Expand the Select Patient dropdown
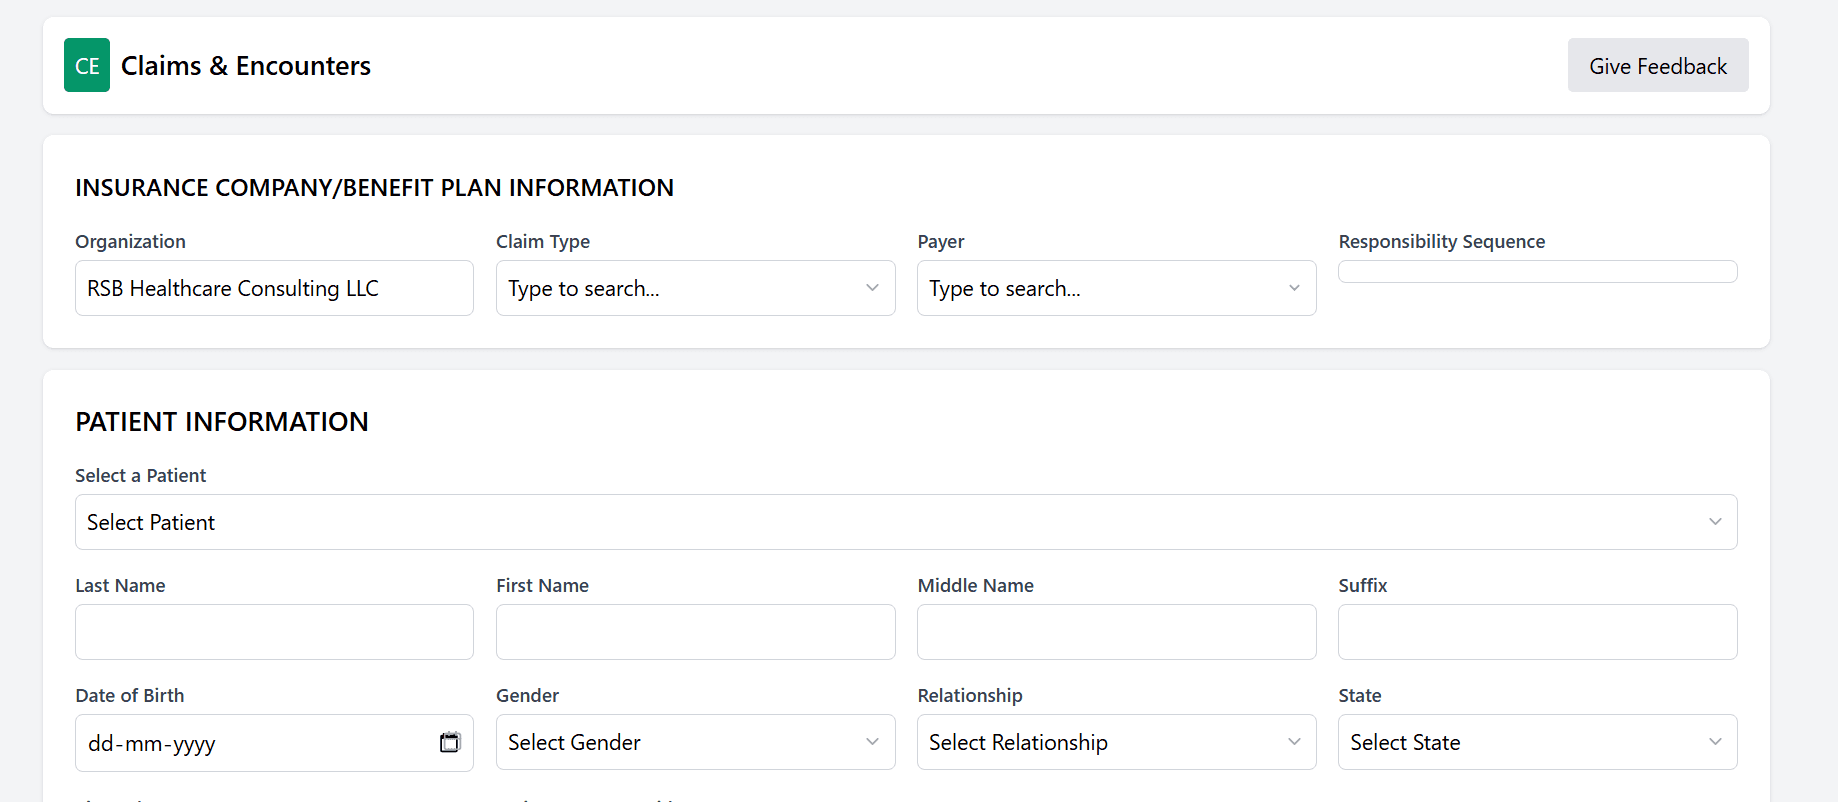The height and width of the screenshot is (802, 1838). click(906, 522)
